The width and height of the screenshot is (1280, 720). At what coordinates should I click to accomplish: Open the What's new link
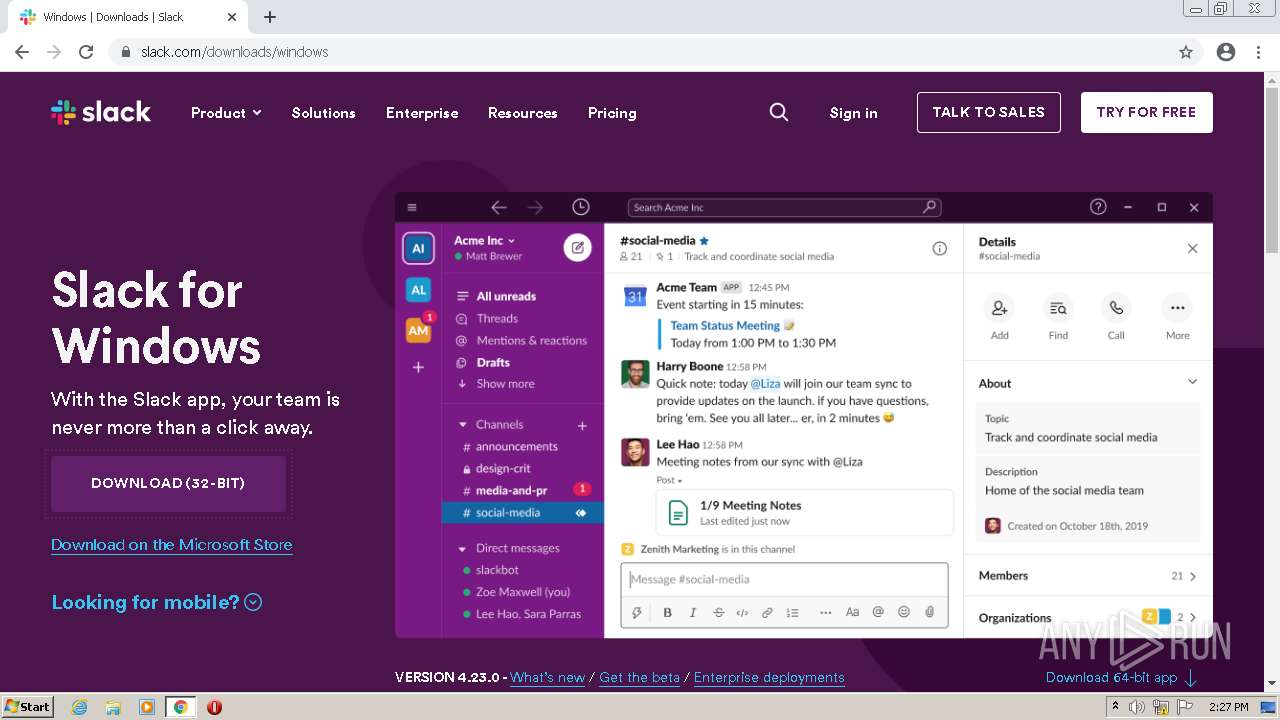[x=547, y=677]
